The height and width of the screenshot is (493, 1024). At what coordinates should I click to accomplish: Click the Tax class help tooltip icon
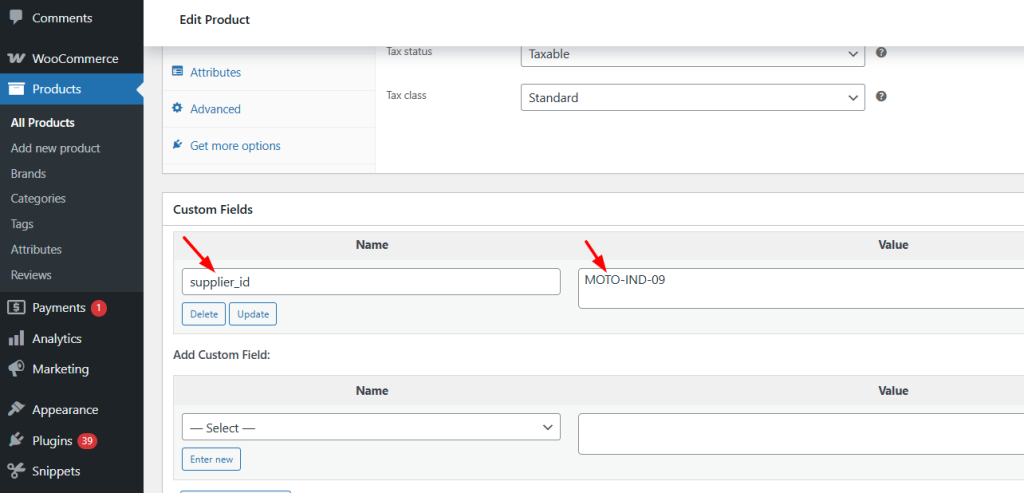[881, 96]
